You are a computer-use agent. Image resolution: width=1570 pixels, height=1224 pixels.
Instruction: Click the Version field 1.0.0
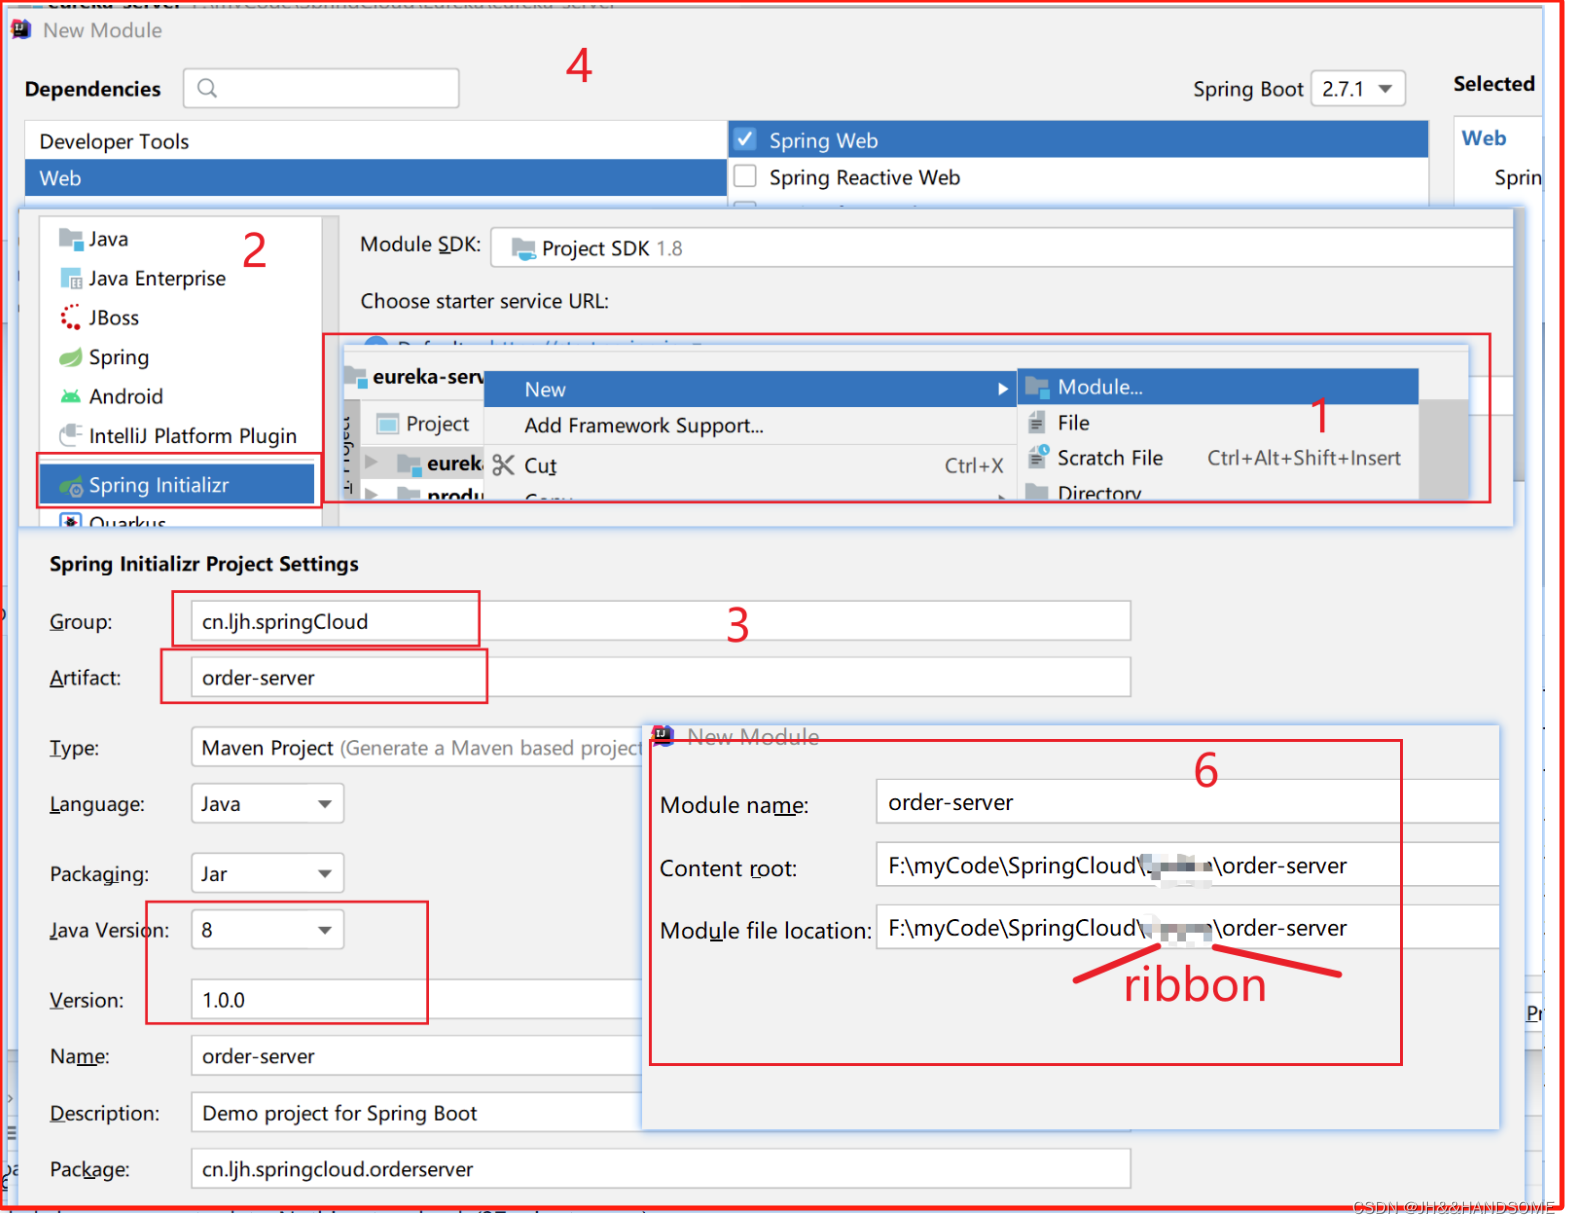click(416, 1000)
